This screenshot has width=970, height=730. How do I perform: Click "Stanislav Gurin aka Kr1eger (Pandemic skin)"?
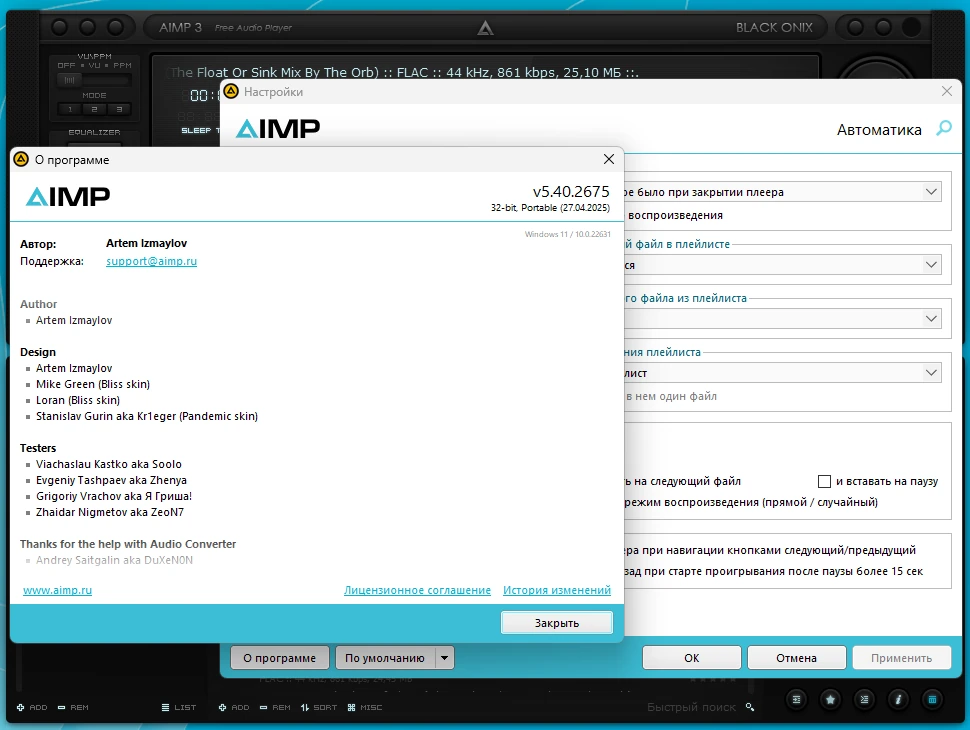click(147, 416)
